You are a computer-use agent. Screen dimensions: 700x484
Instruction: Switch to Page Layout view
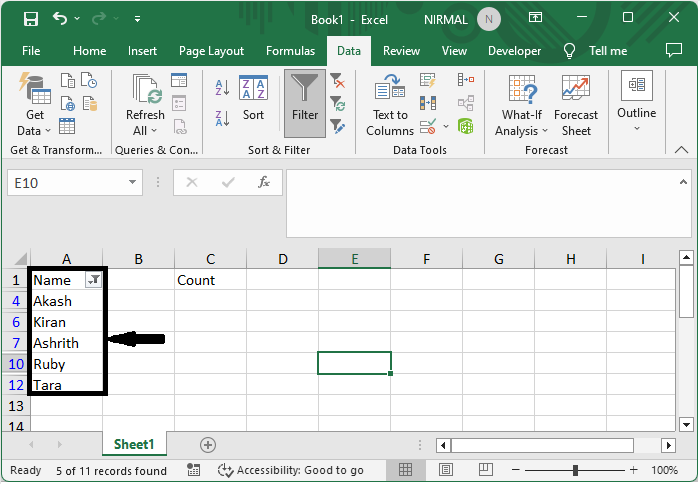tap(446, 470)
